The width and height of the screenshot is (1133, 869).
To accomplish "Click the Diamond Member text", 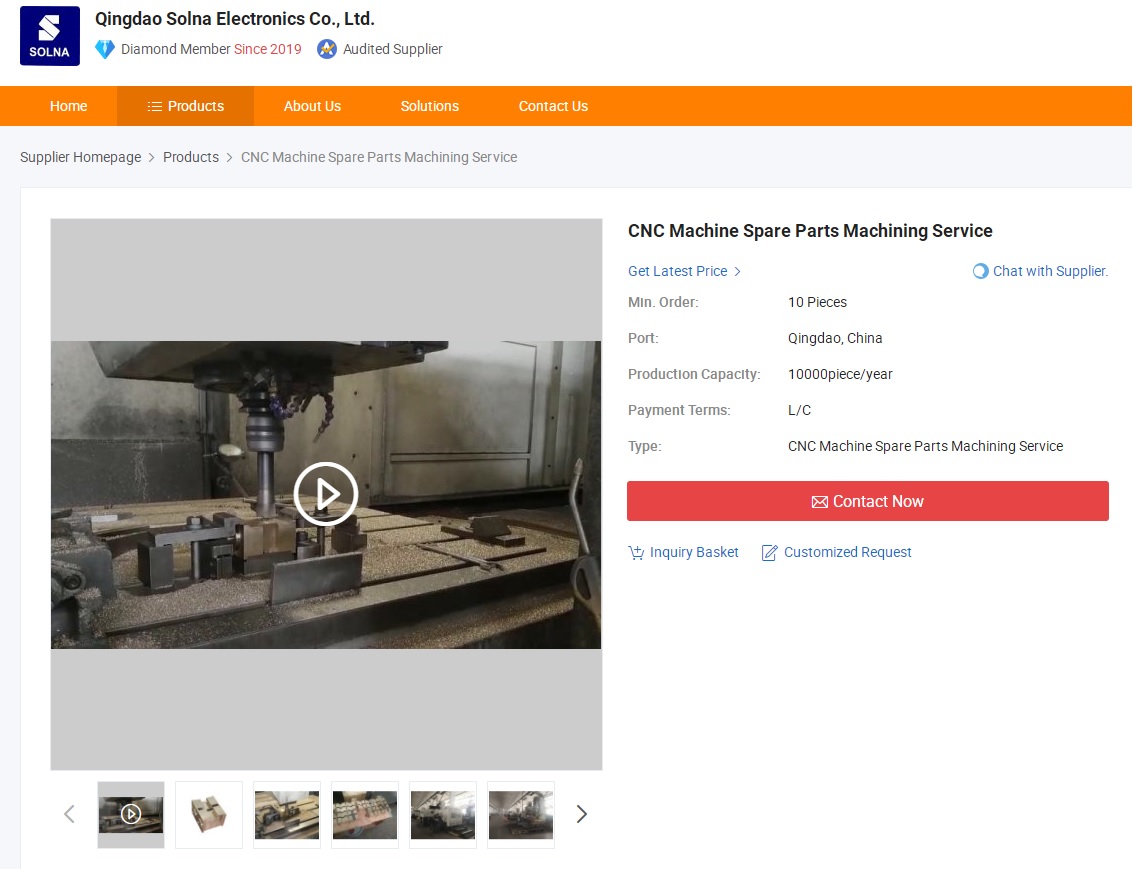I will 176,49.
